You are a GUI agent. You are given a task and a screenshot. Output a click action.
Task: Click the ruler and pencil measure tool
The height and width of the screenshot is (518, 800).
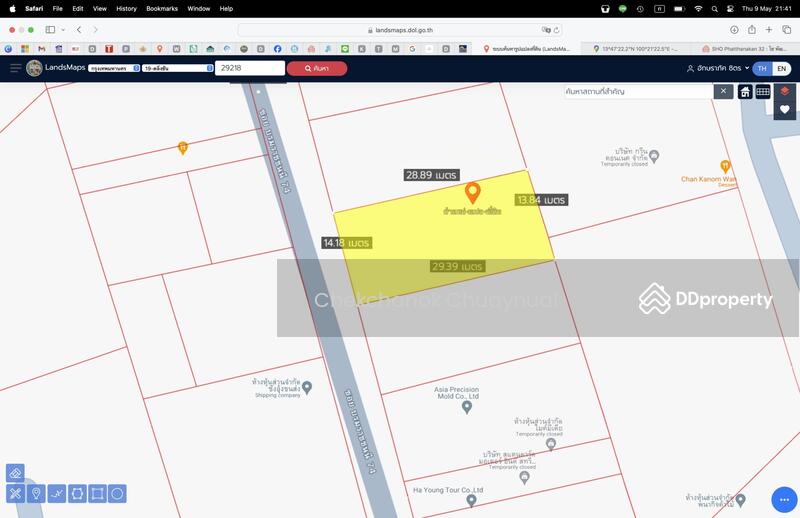click(x=15, y=493)
